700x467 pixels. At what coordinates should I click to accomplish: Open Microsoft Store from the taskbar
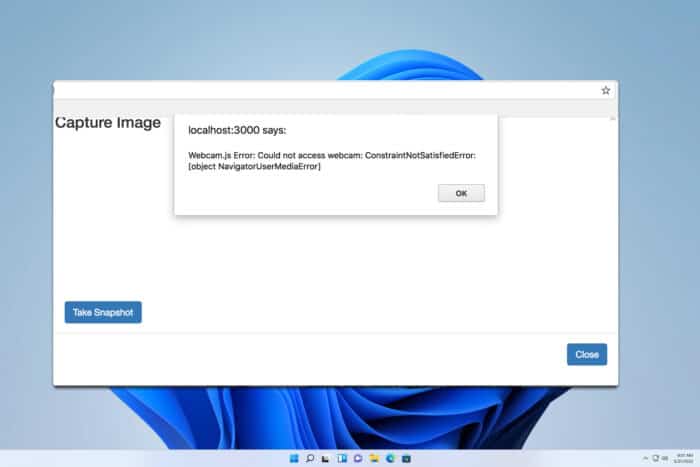(406, 459)
